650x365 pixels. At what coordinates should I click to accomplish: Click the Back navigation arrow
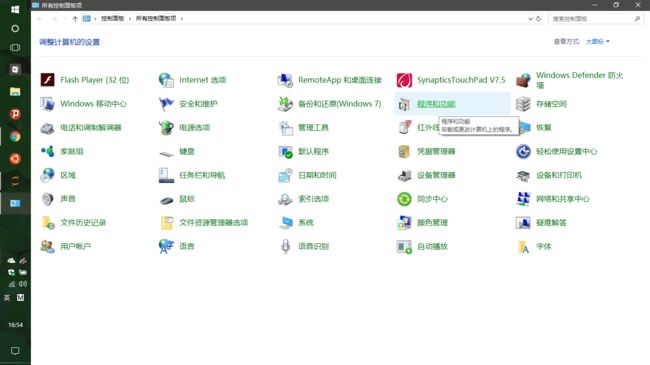[40, 19]
